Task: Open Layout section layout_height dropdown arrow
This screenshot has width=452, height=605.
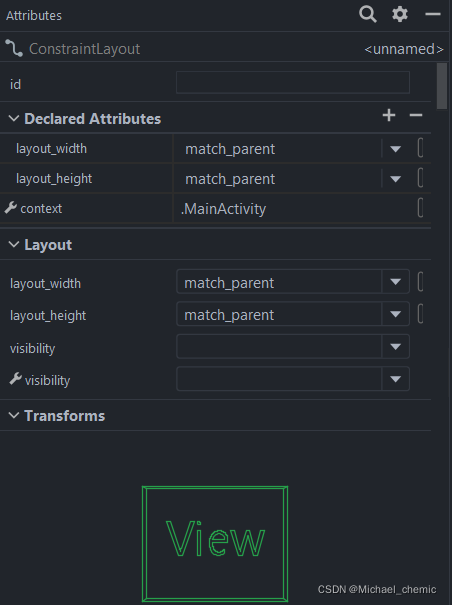Action: (395, 314)
